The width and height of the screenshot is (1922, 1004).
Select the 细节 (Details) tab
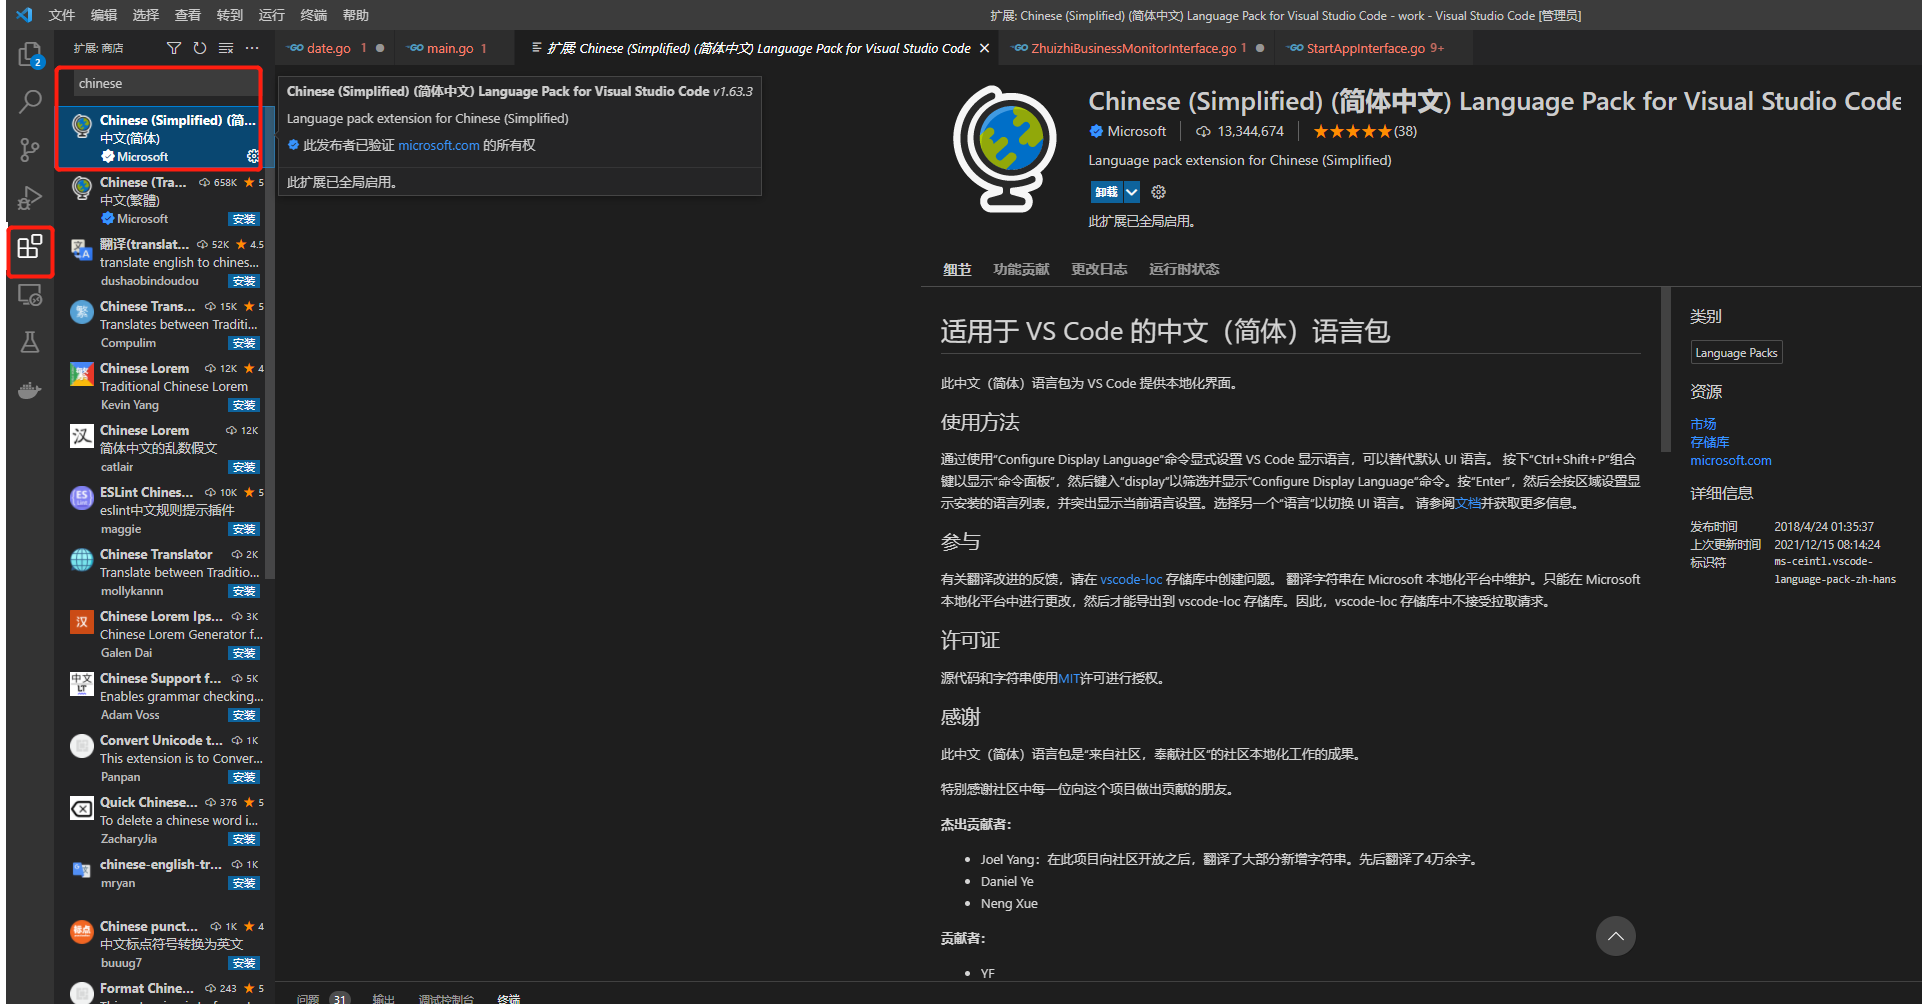pos(957,269)
